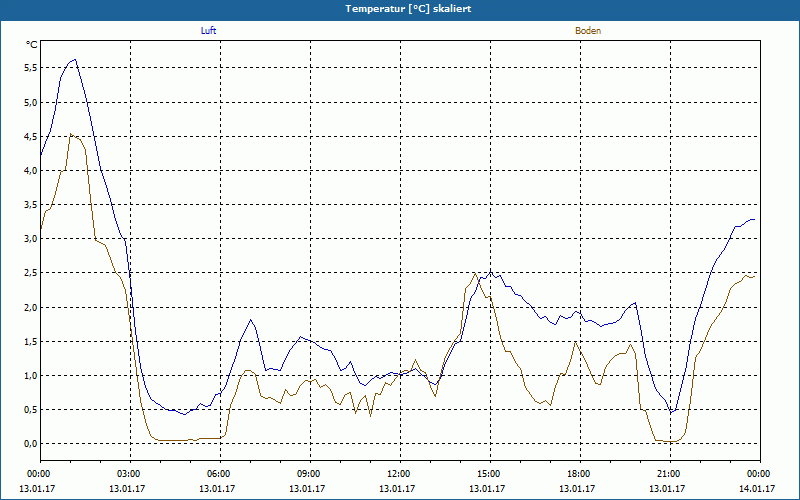The image size is (800, 500).
Task: Click the 1,5 y-axis value
Action: click(x=31, y=341)
